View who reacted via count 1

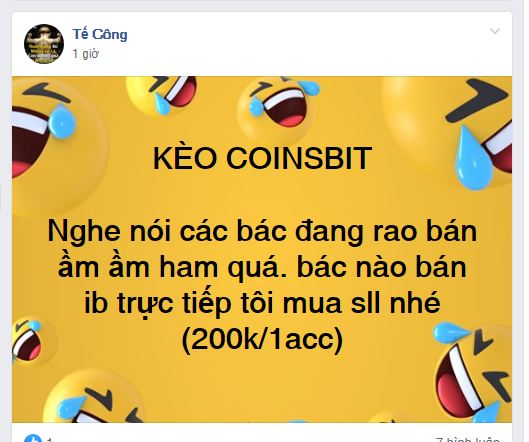[50, 440]
